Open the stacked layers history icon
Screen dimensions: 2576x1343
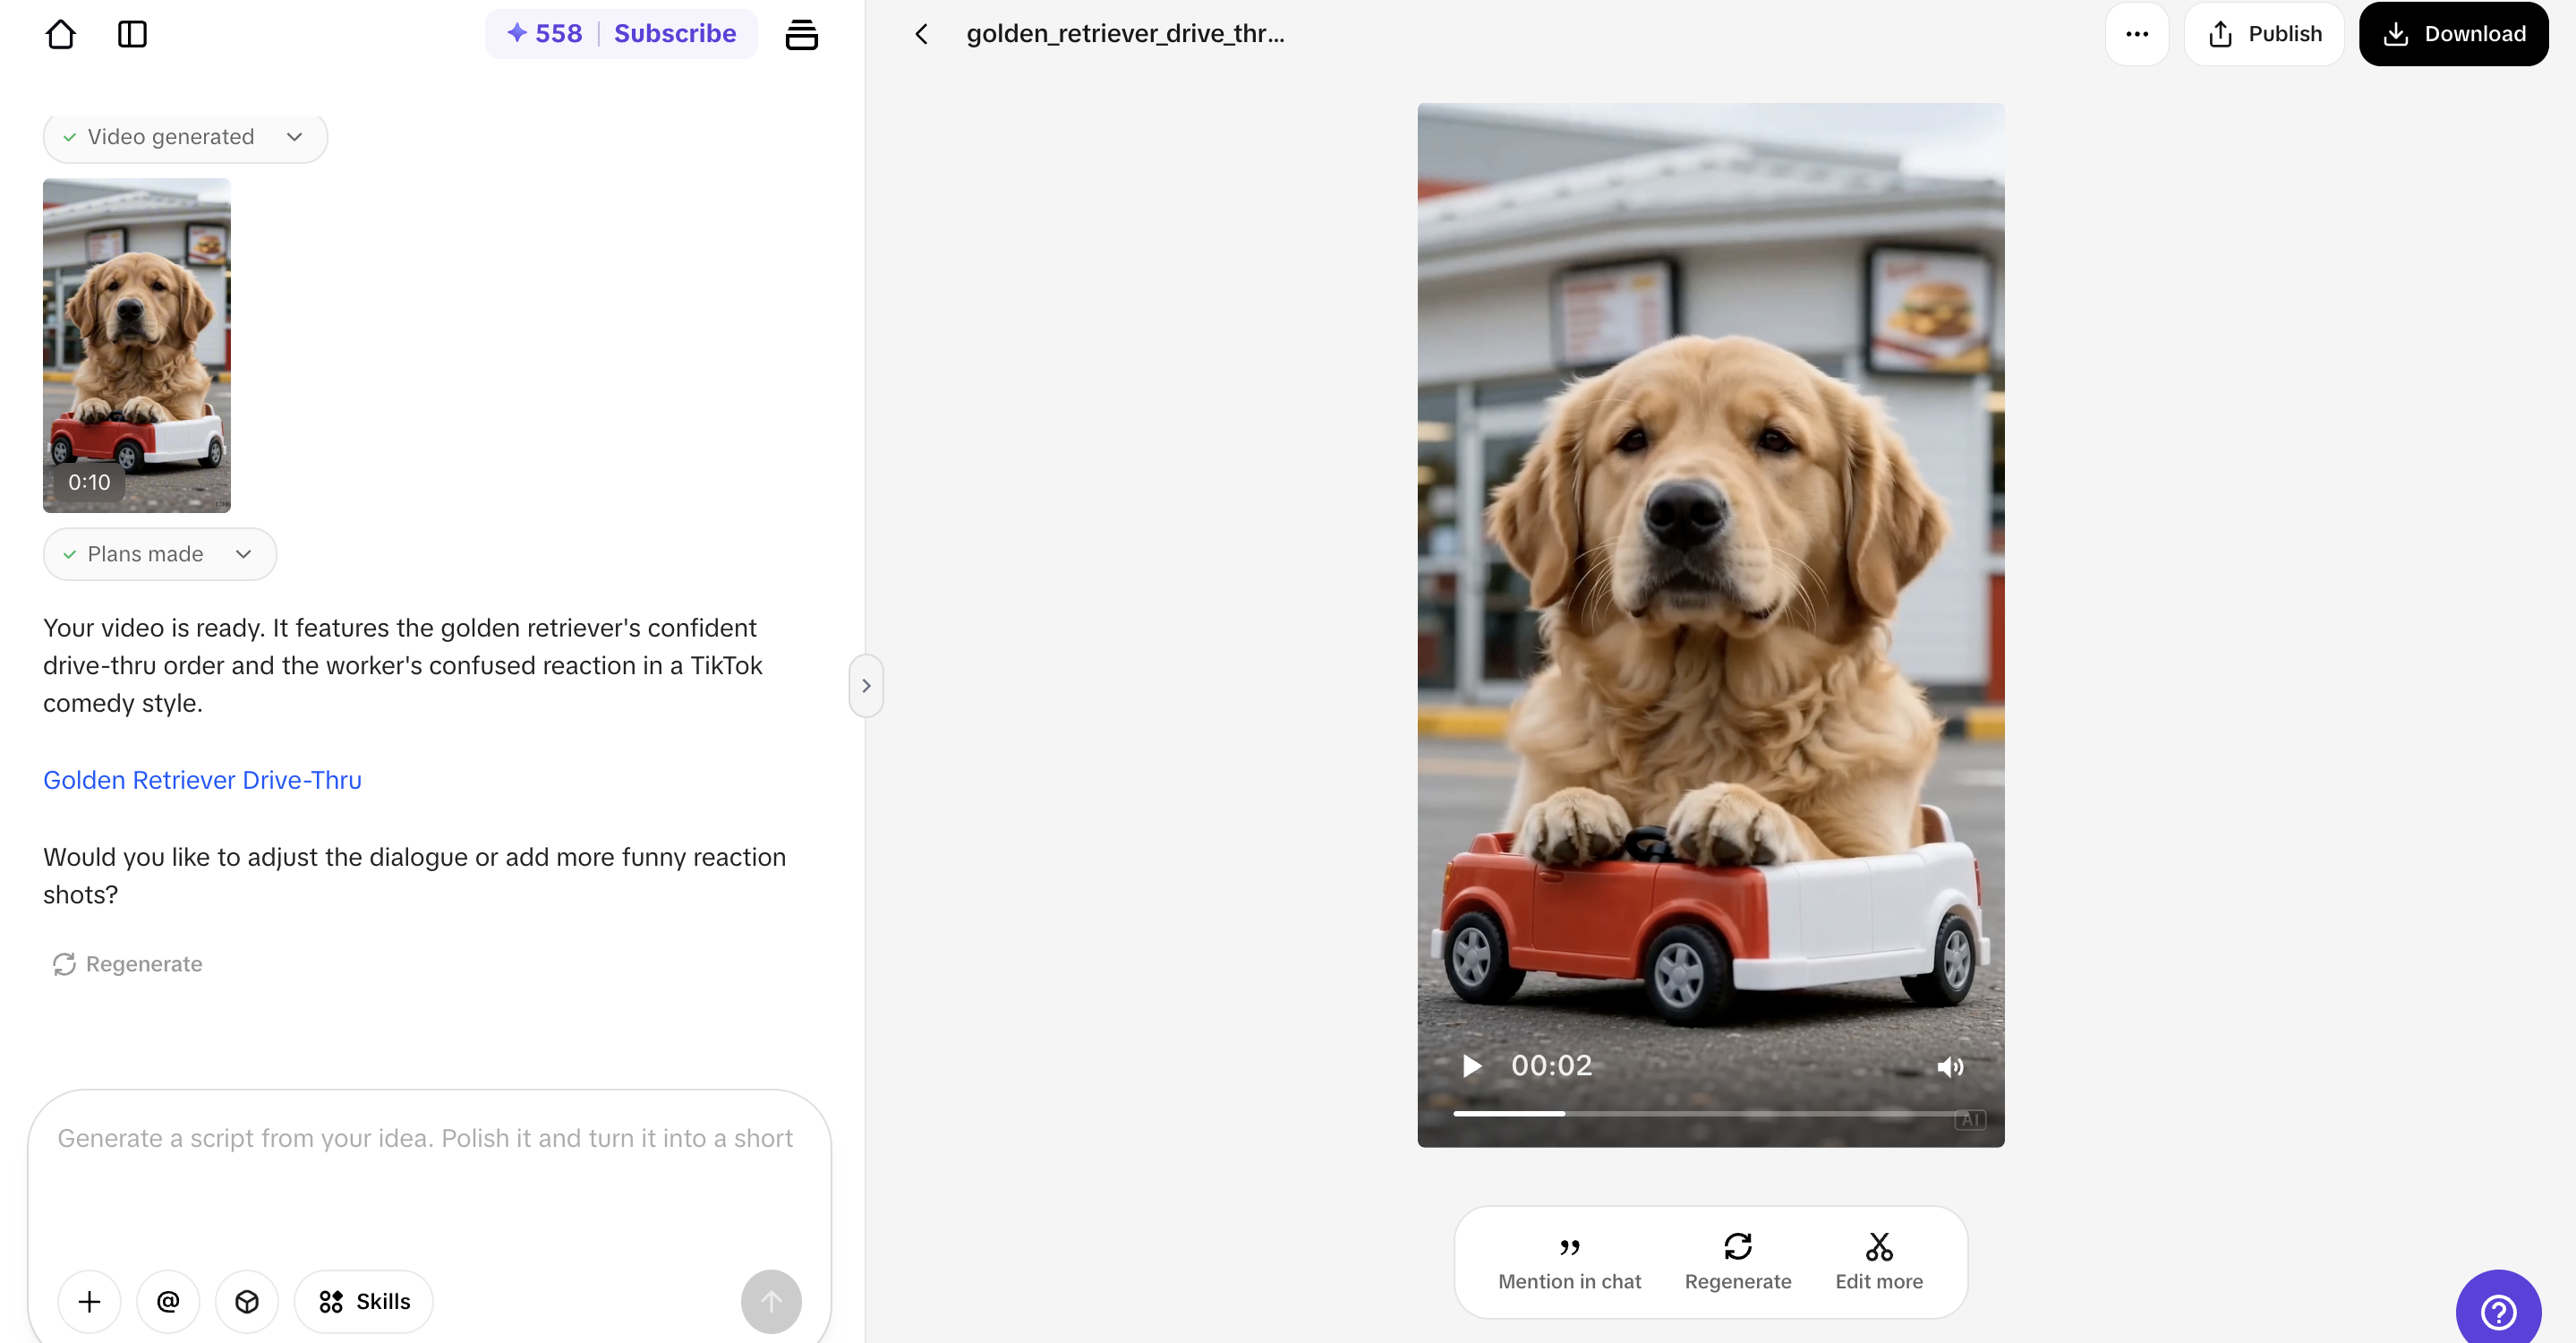click(801, 34)
